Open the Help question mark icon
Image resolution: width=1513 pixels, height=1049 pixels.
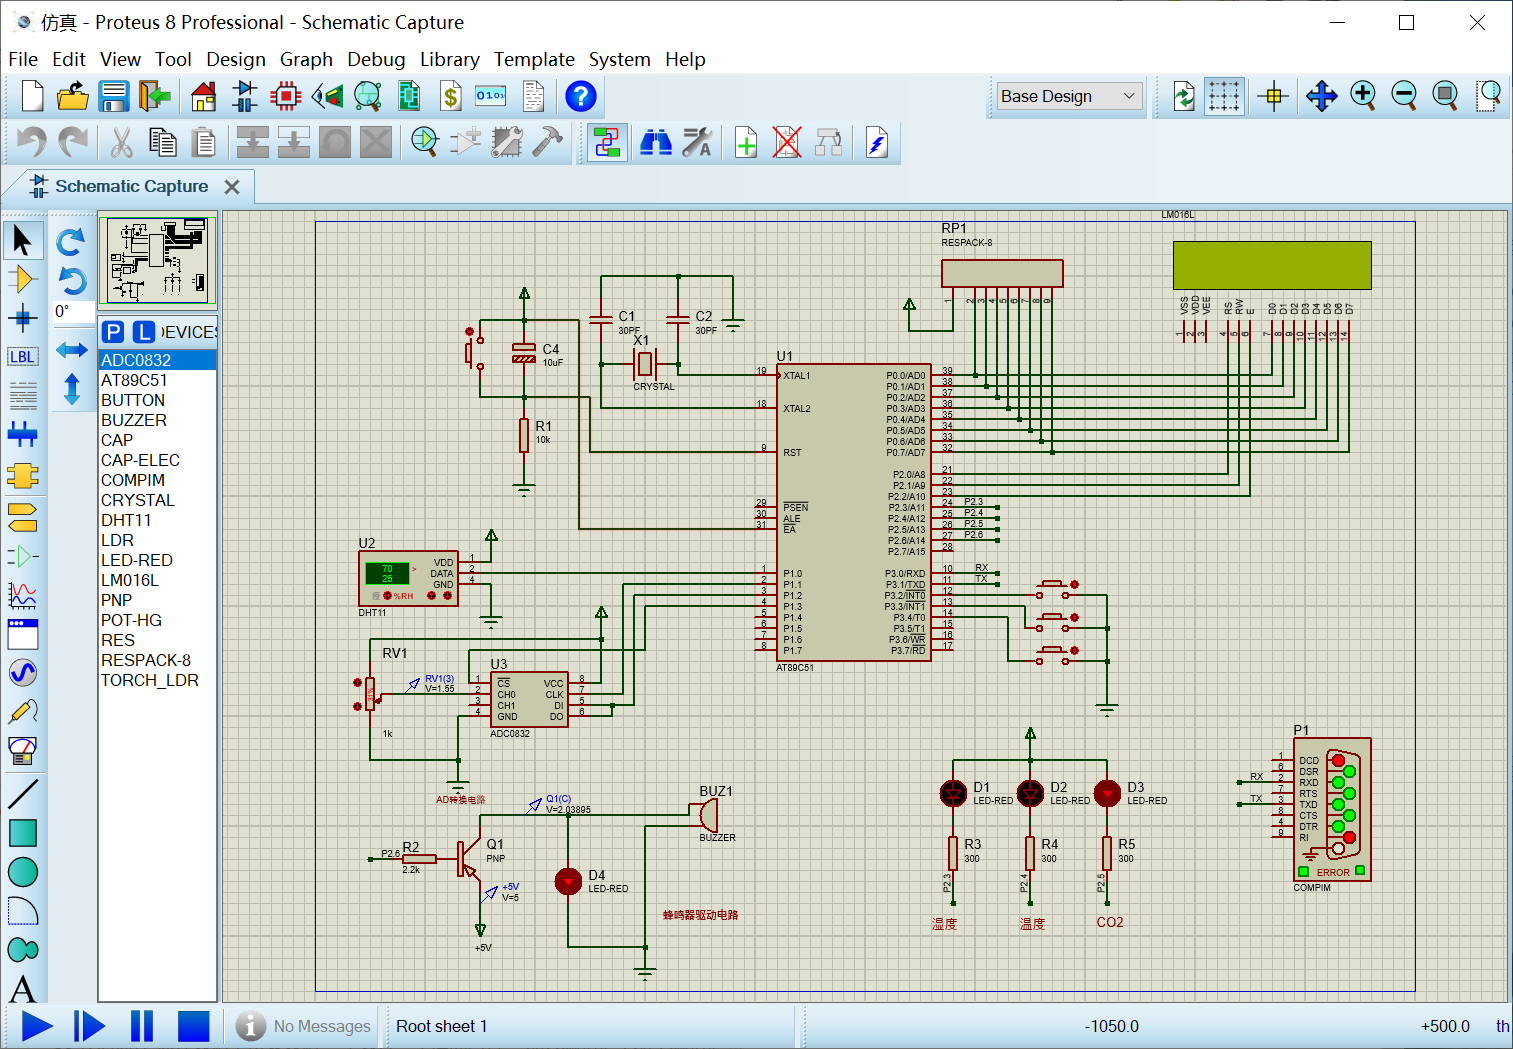tap(580, 96)
